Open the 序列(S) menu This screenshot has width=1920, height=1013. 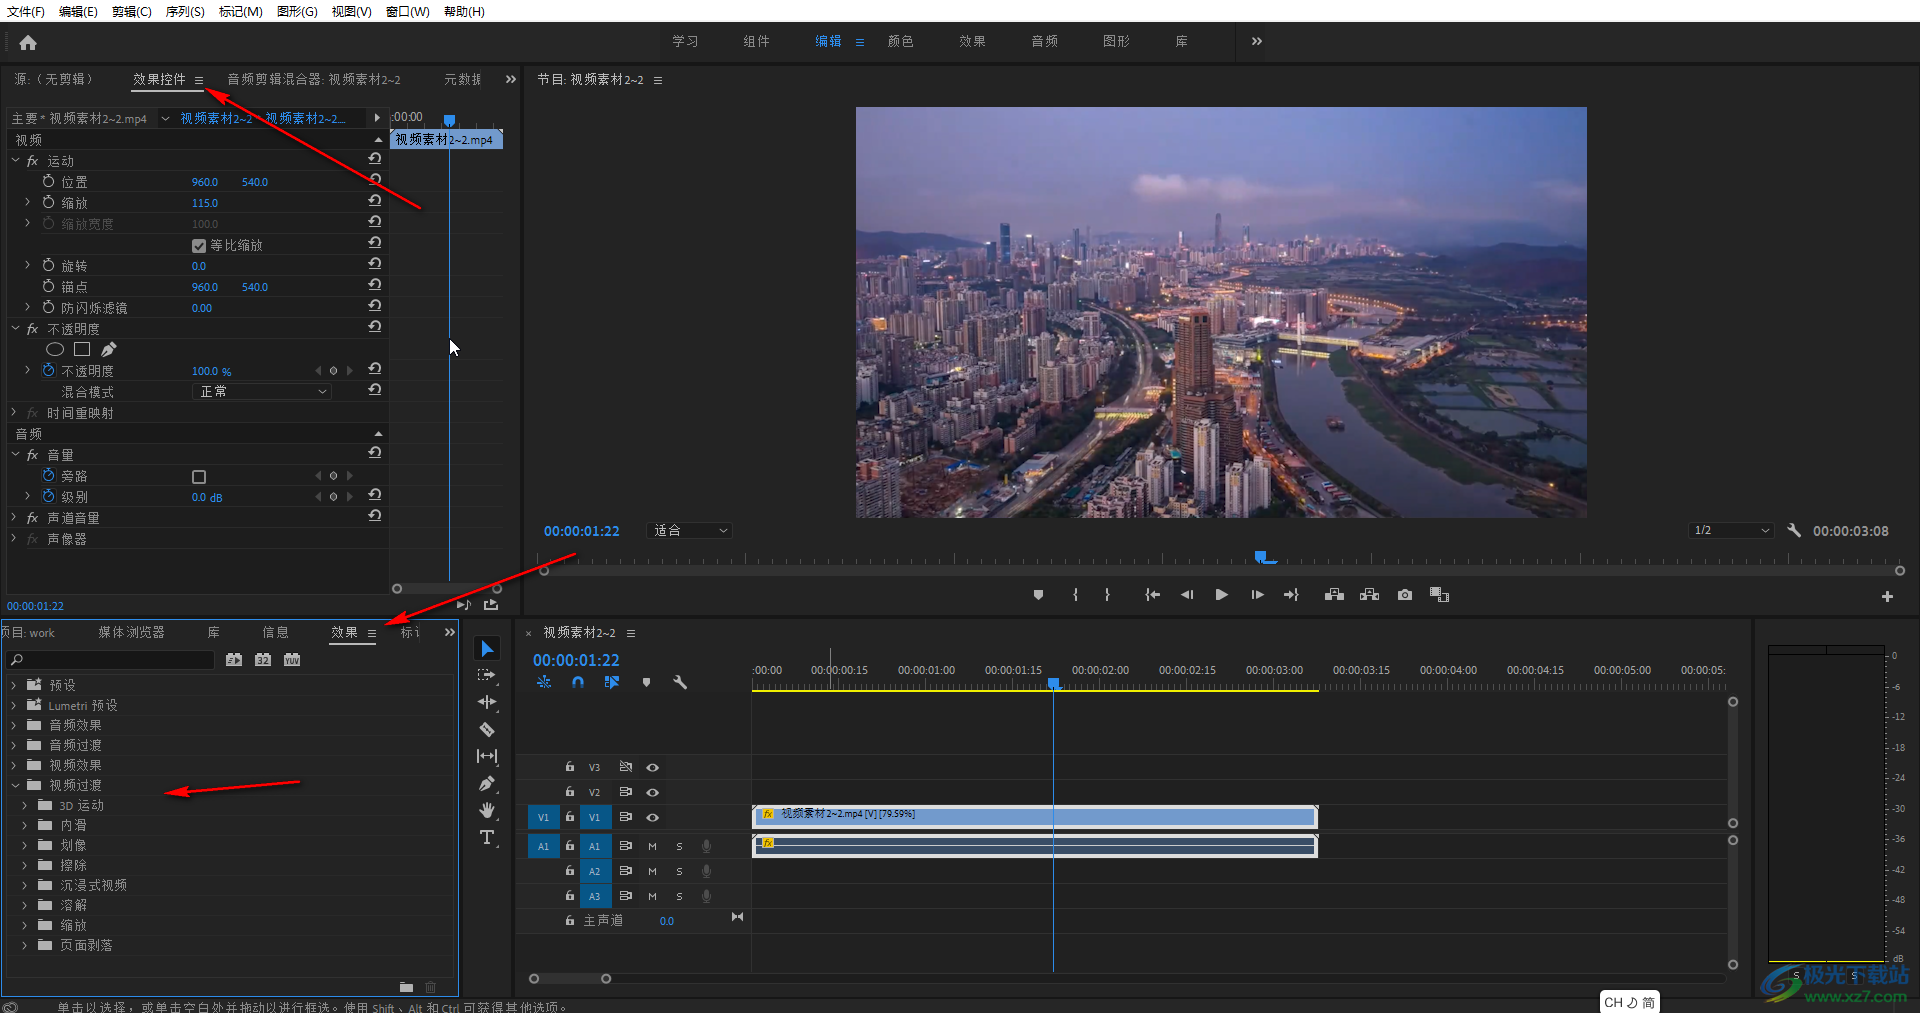185,11
